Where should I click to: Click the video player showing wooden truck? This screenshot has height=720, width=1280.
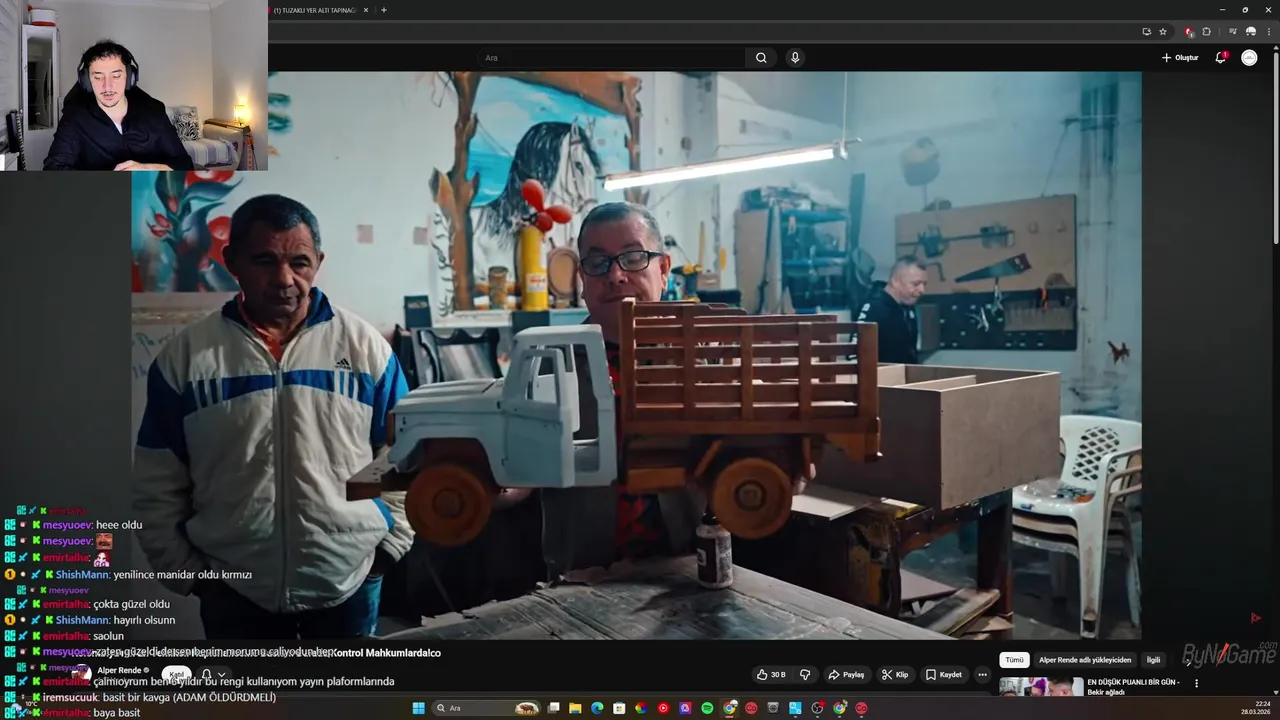[x=636, y=355]
